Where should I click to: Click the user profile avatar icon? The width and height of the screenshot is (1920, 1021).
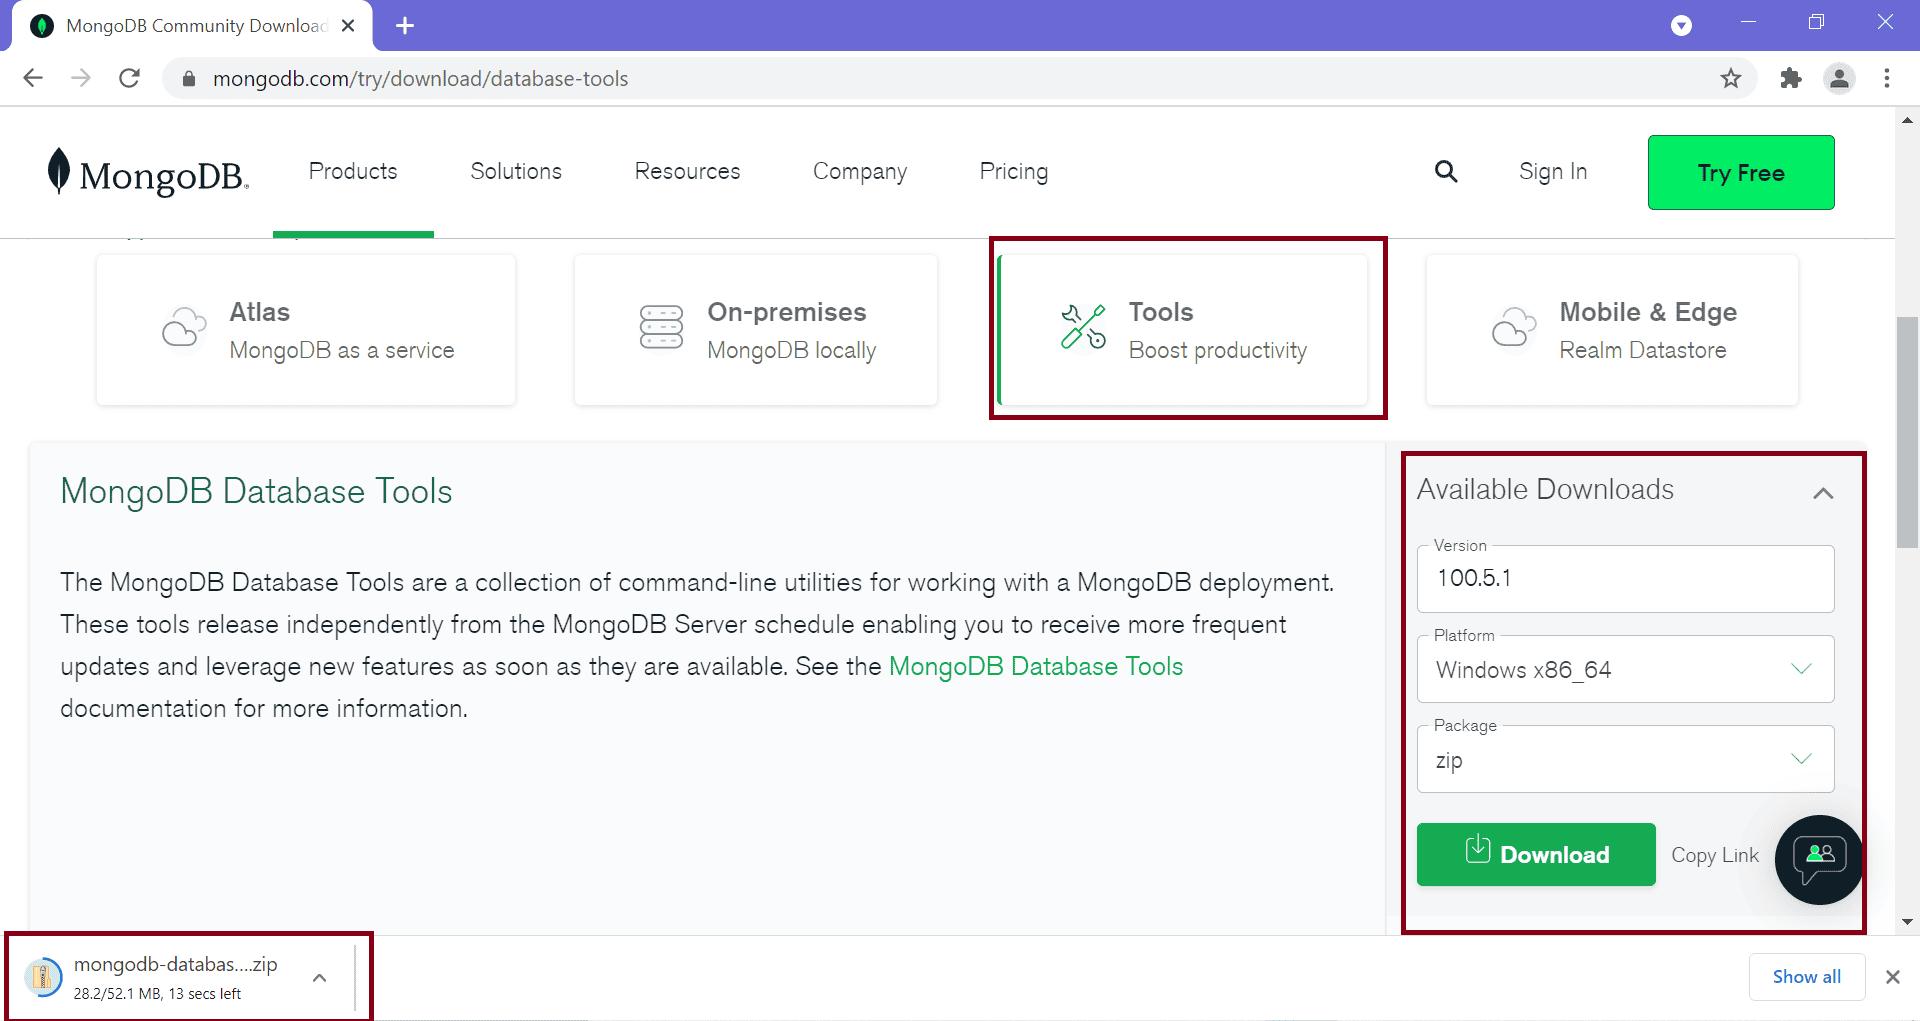click(x=1839, y=79)
